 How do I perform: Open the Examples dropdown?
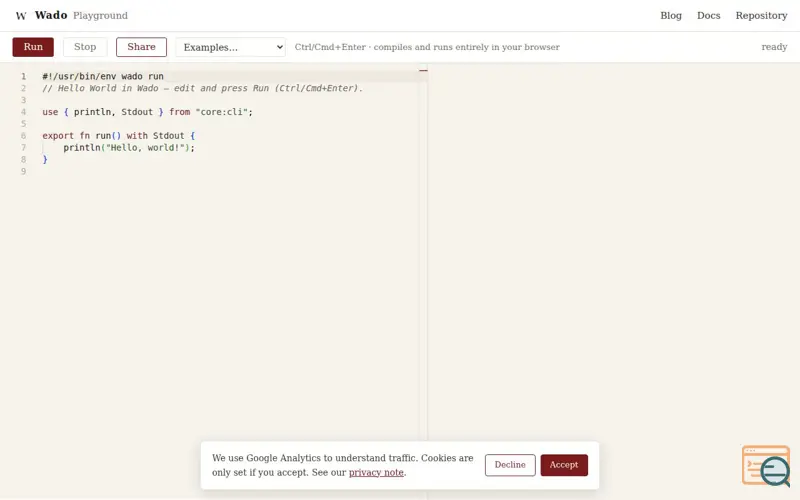[231, 47]
